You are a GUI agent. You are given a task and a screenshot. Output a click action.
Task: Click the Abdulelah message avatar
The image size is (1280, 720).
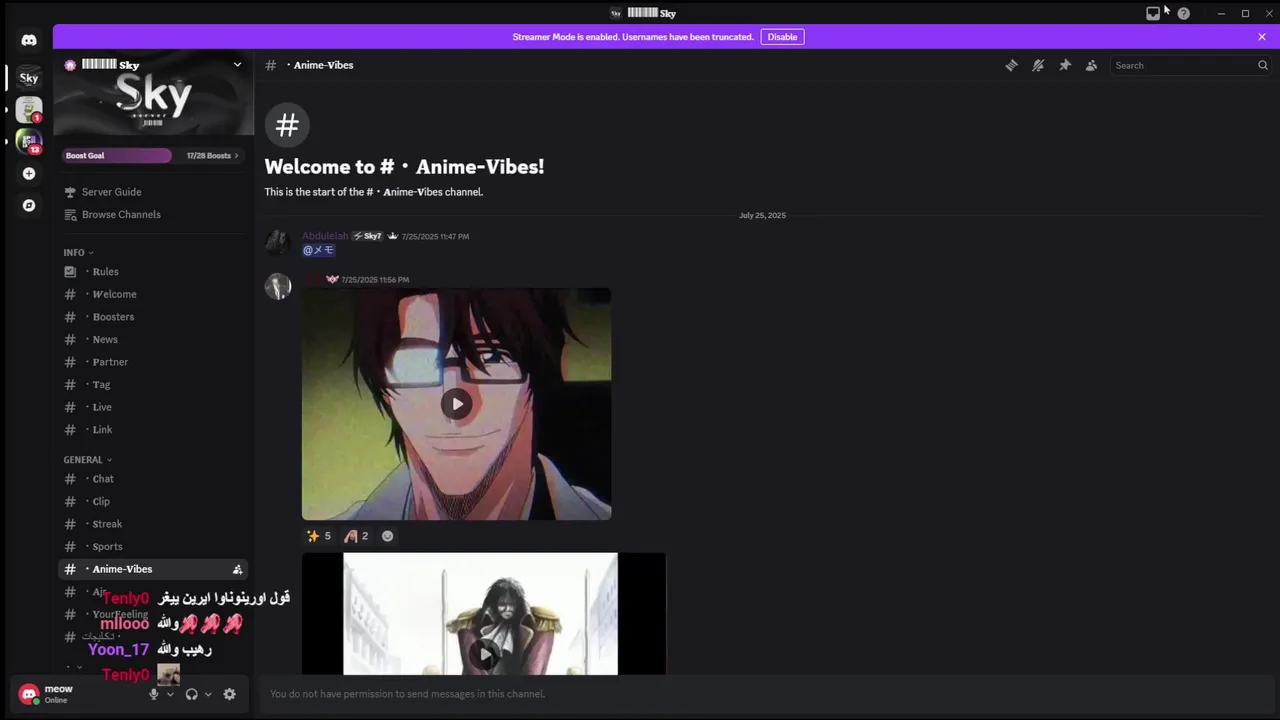coord(278,242)
